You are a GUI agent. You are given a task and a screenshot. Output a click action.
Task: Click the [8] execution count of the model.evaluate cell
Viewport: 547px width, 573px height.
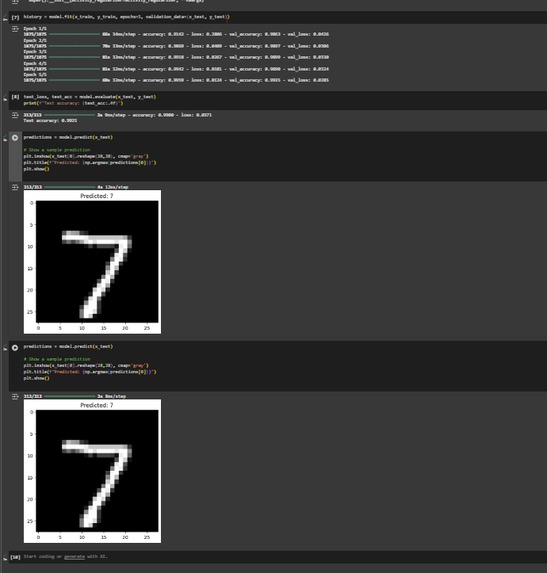15,97
